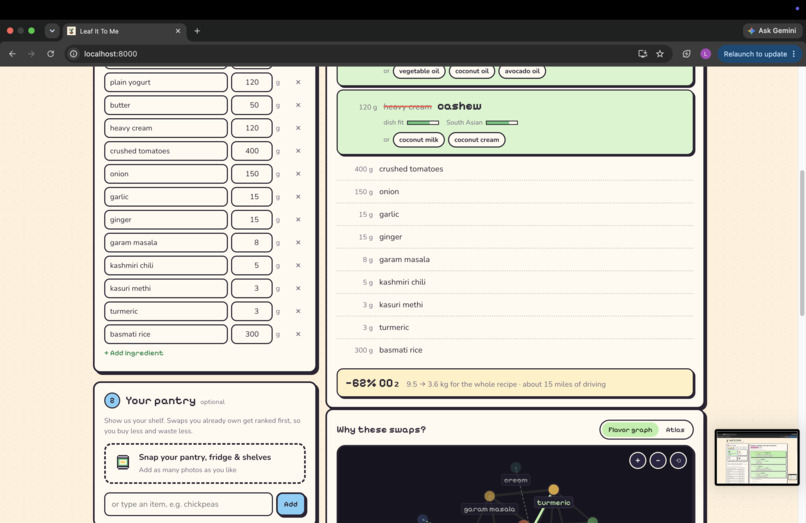Remove the plain yogurt ingredient row

coord(298,82)
